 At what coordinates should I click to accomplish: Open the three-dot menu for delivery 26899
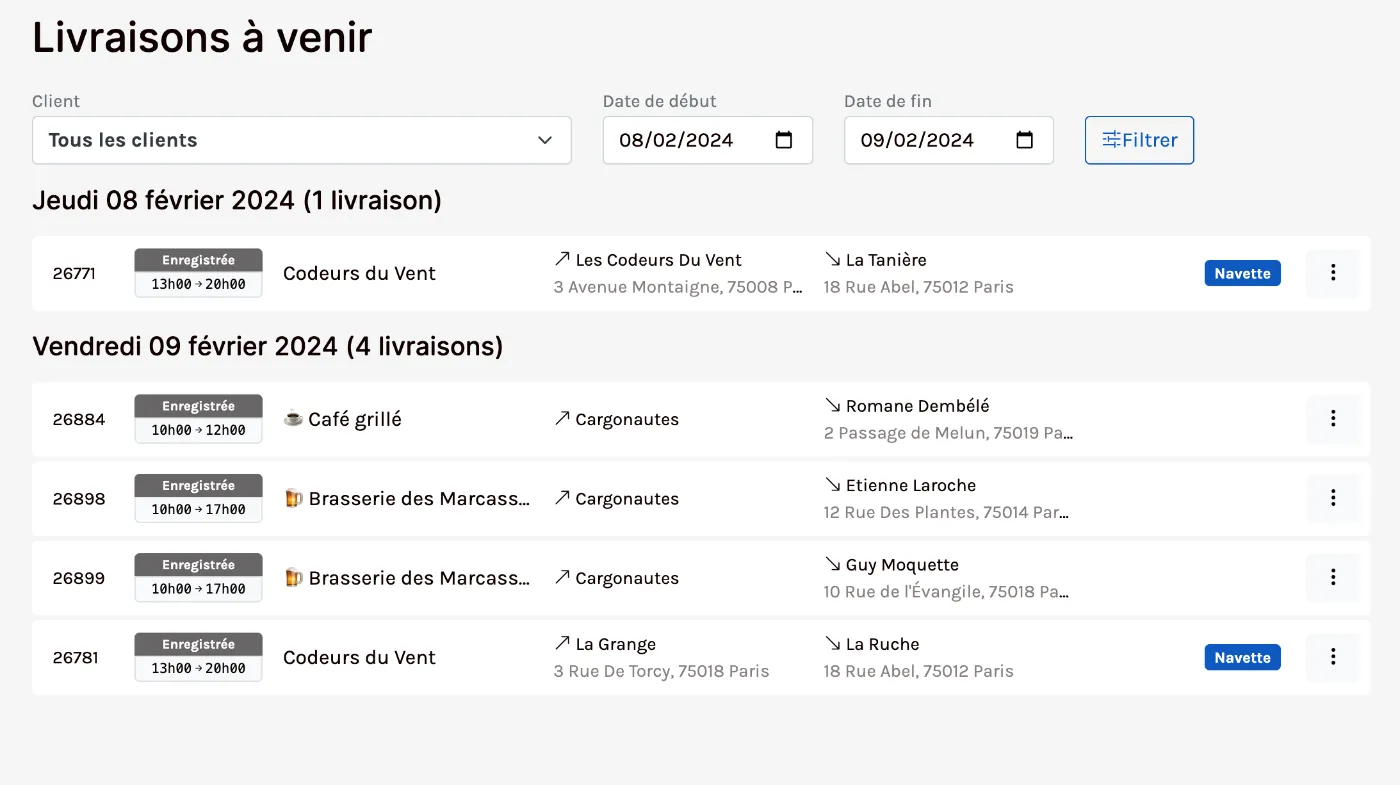[1332, 578]
